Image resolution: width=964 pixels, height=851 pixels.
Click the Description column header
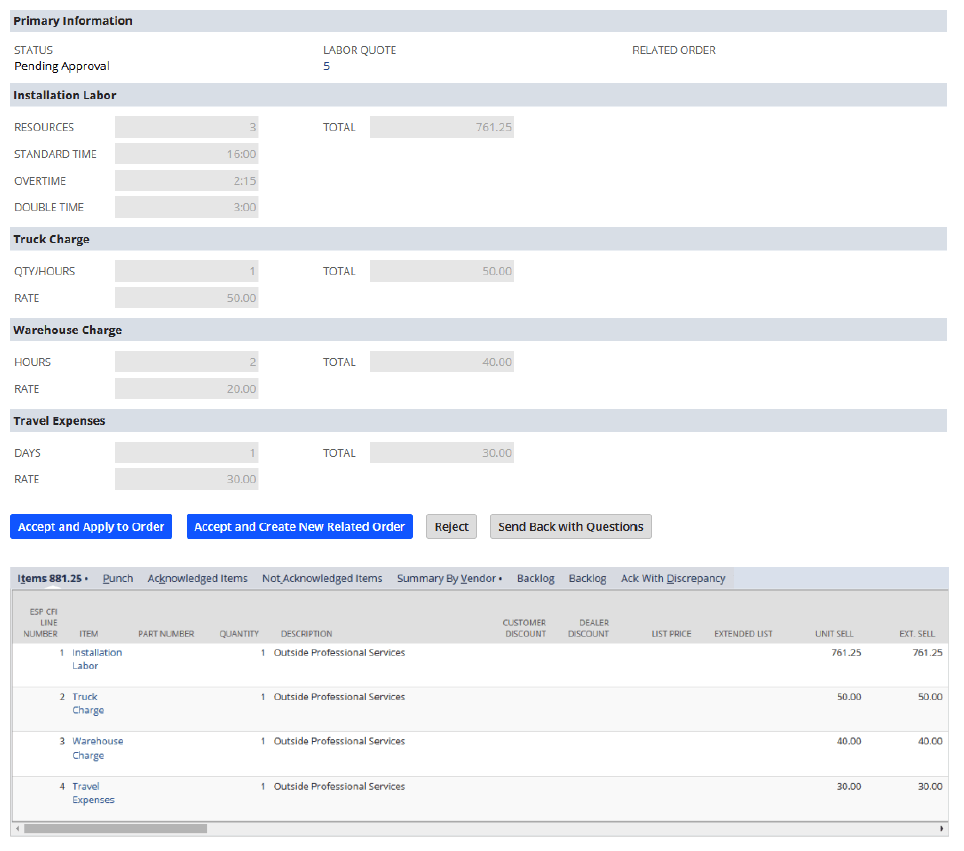pyautogui.click(x=306, y=633)
